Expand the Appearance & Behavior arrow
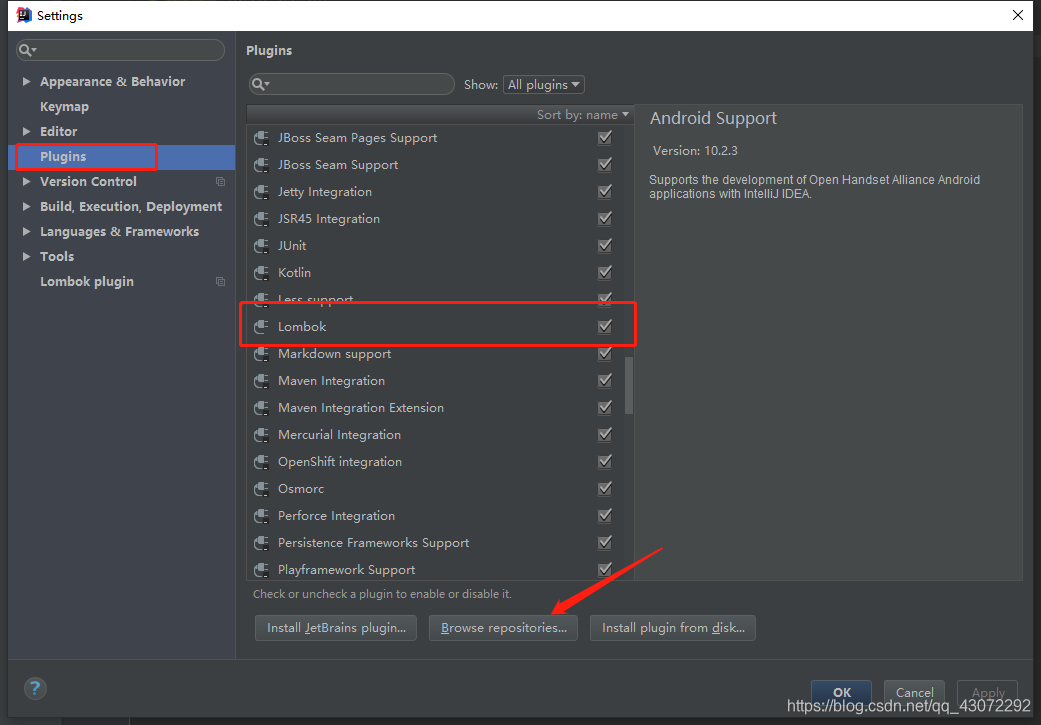The width and height of the screenshot is (1041, 725). [27, 82]
